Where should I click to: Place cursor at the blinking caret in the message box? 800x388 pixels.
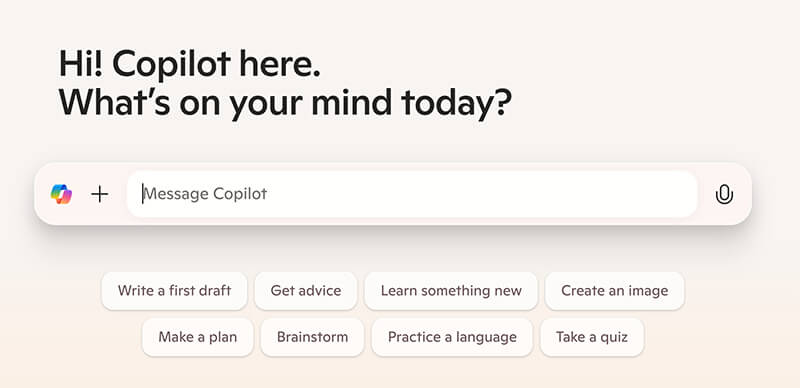pos(143,194)
